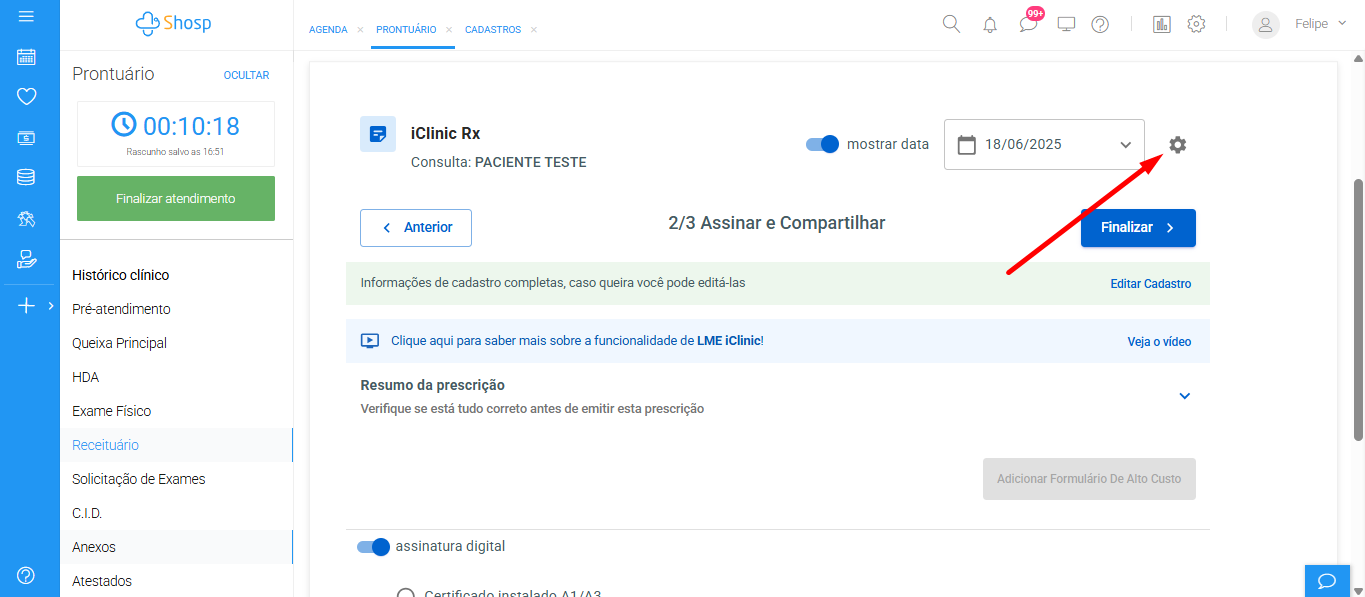Open messages with the 99+ badge
Screen dimensions: 1365x597
pos(1029,22)
